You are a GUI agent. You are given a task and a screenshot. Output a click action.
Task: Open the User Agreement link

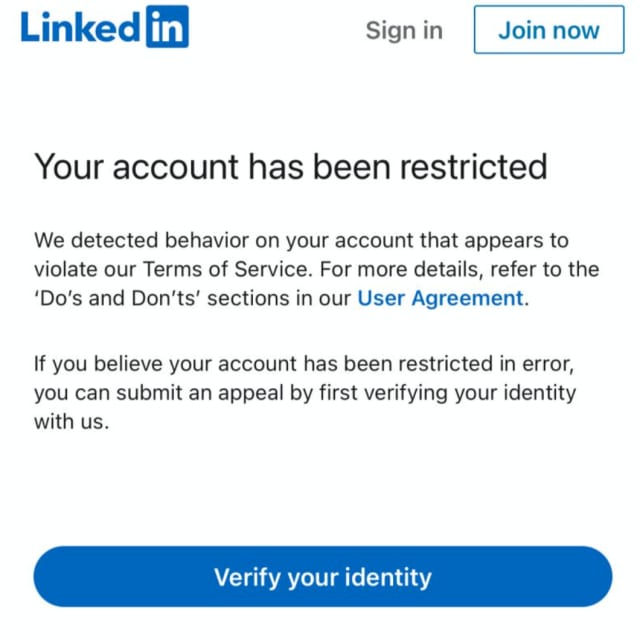(x=440, y=298)
